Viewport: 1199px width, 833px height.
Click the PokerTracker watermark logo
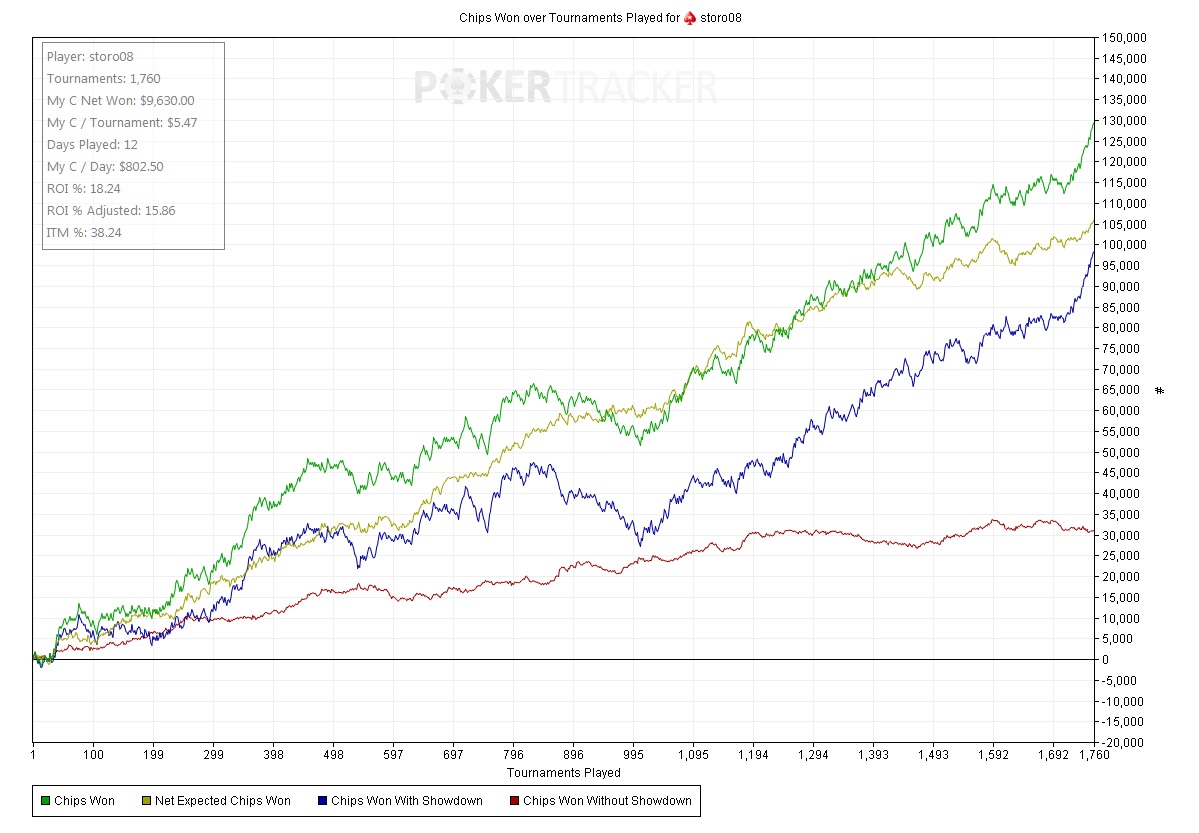[565, 87]
